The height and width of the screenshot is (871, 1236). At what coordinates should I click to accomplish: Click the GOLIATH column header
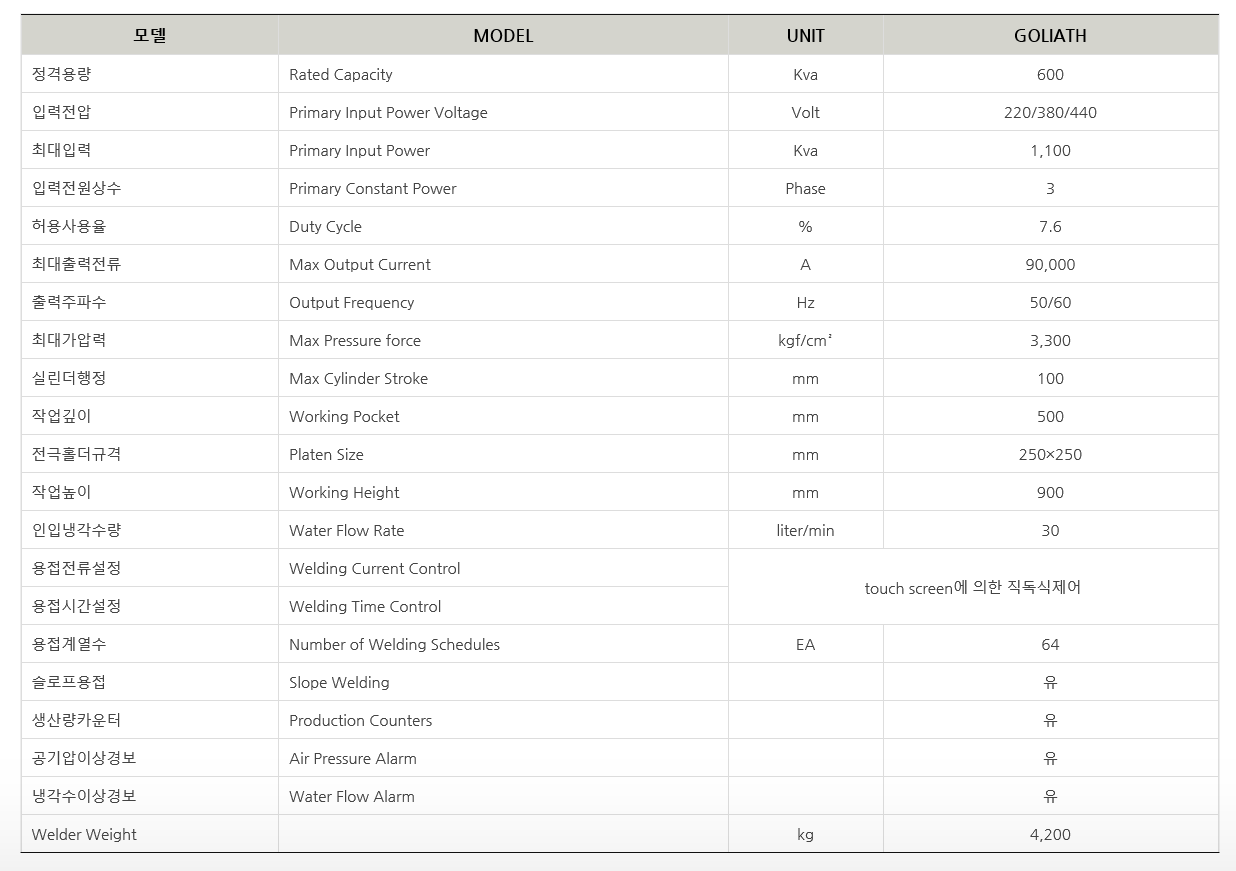click(x=1050, y=36)
